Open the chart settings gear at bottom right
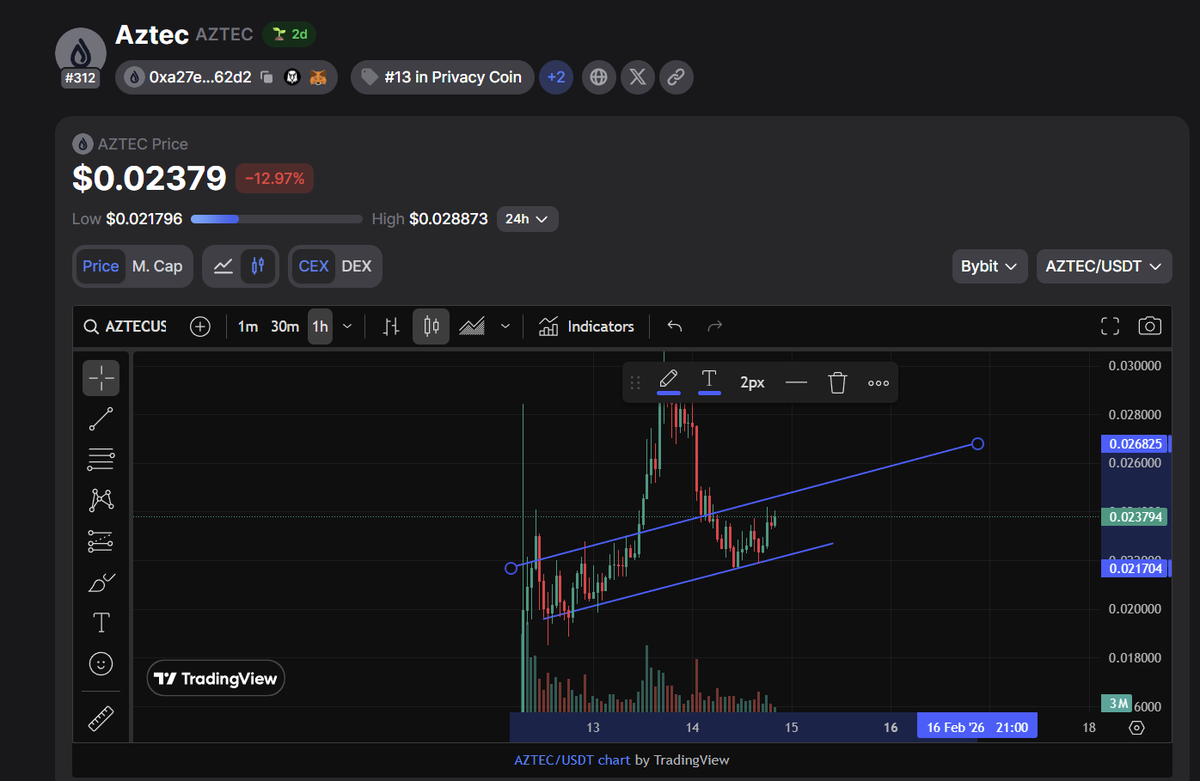The height and width of the screenshot is (781, 1200). pos(1136,727)
